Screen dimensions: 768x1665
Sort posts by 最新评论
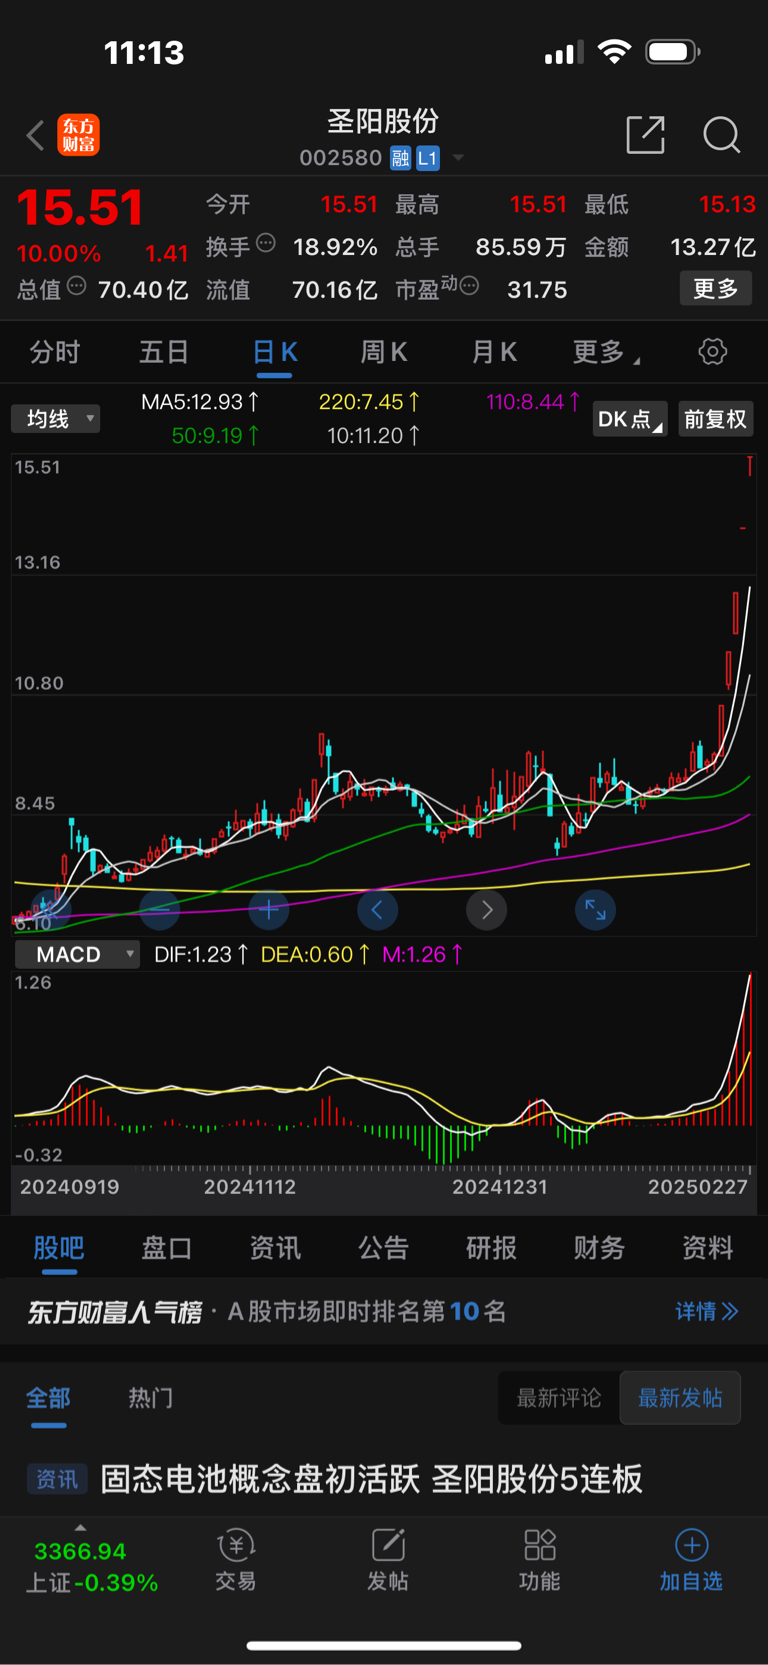(559, 1398)
